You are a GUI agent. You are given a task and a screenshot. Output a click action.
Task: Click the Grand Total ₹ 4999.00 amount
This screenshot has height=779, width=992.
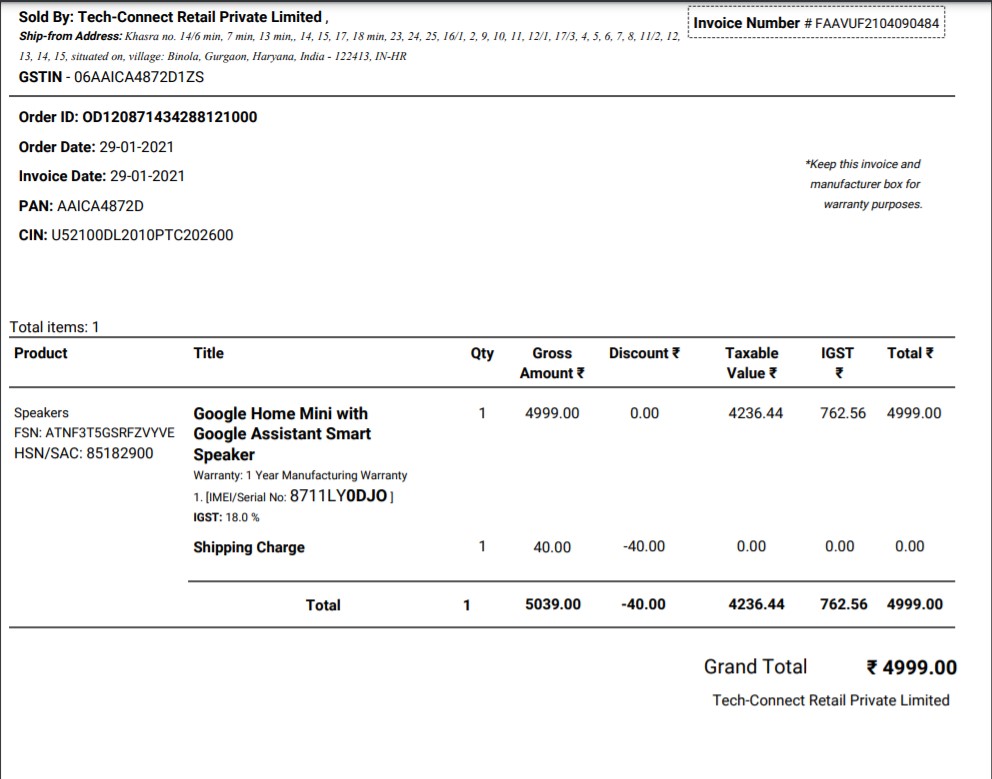click(911, 668)
